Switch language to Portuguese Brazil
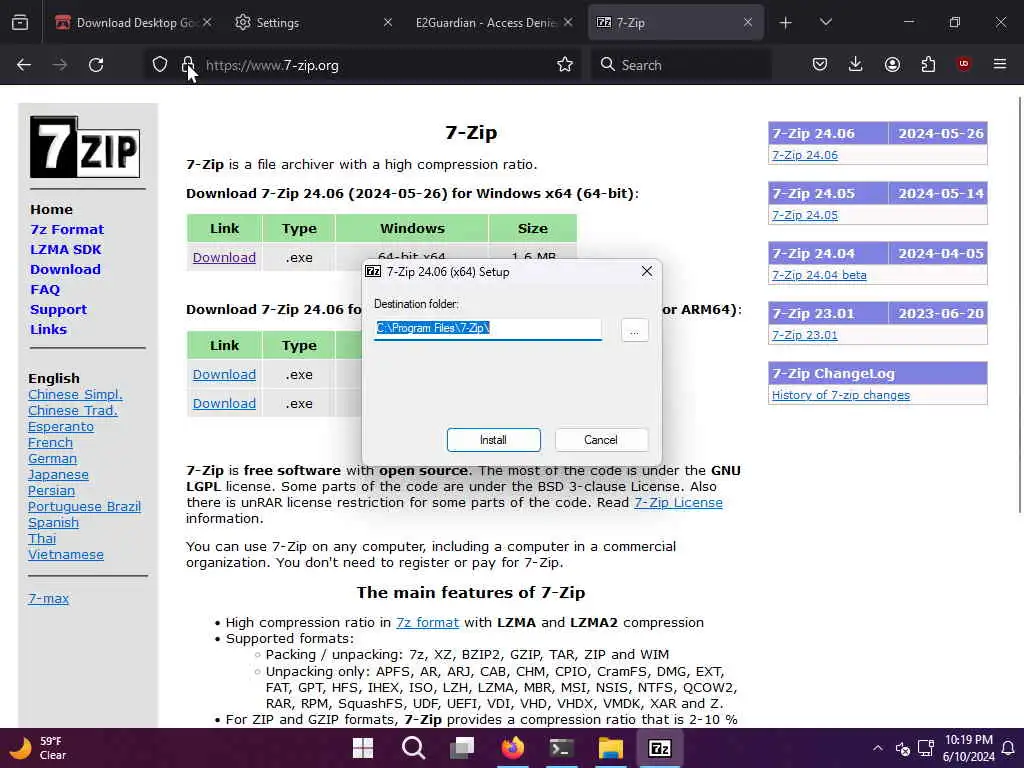The height and width of the screenshot is (768, 1024). click(x=84, y=507)
